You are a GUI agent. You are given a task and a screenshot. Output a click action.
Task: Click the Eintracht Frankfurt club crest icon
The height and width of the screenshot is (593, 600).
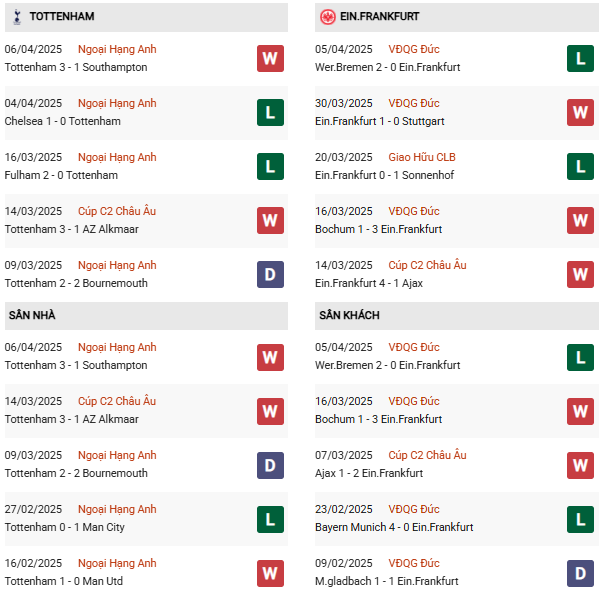click(x=327, y=17)
